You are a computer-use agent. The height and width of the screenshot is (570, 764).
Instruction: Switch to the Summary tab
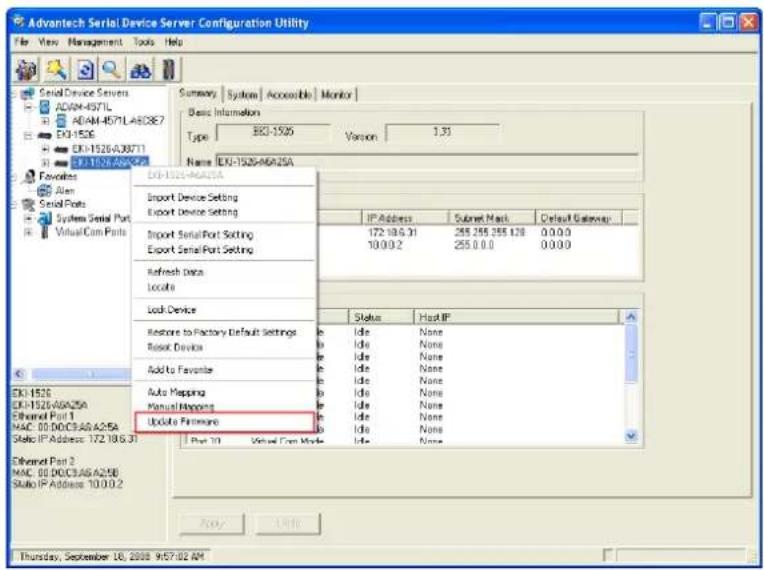[197, 93]
